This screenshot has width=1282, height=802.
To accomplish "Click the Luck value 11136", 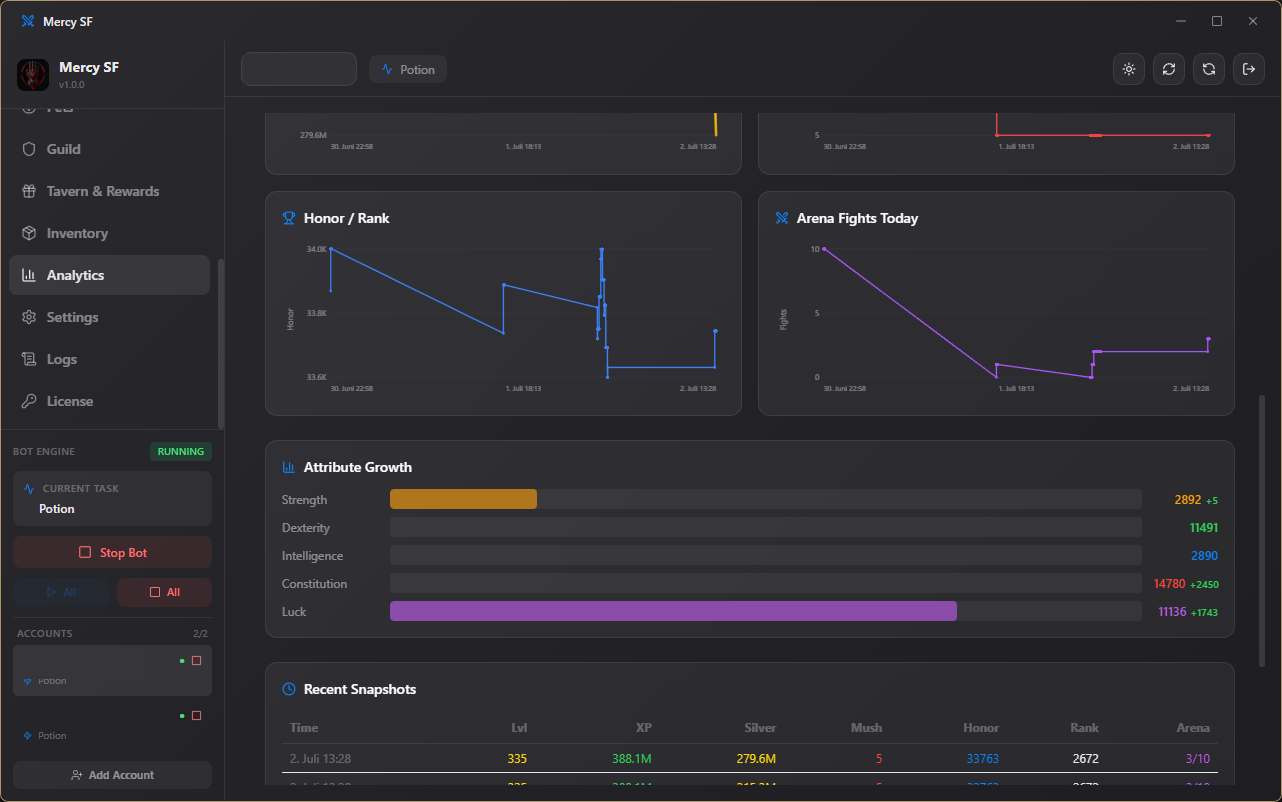I will click(x=1172, y=612).
